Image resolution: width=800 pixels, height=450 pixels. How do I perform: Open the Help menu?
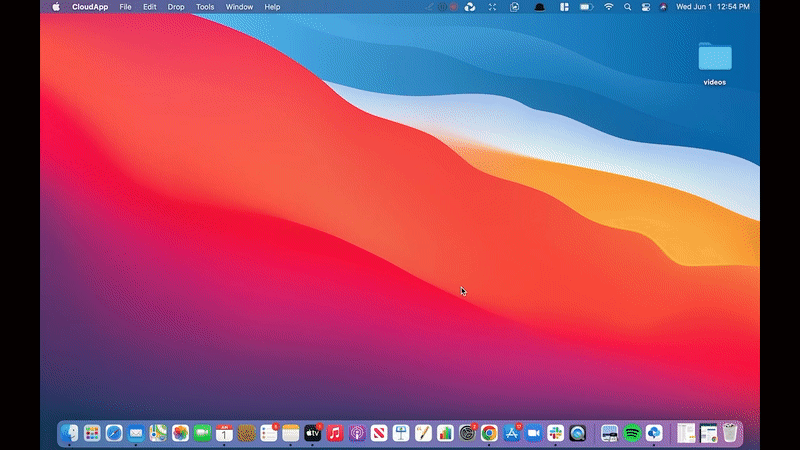click(x=272, y=7)
